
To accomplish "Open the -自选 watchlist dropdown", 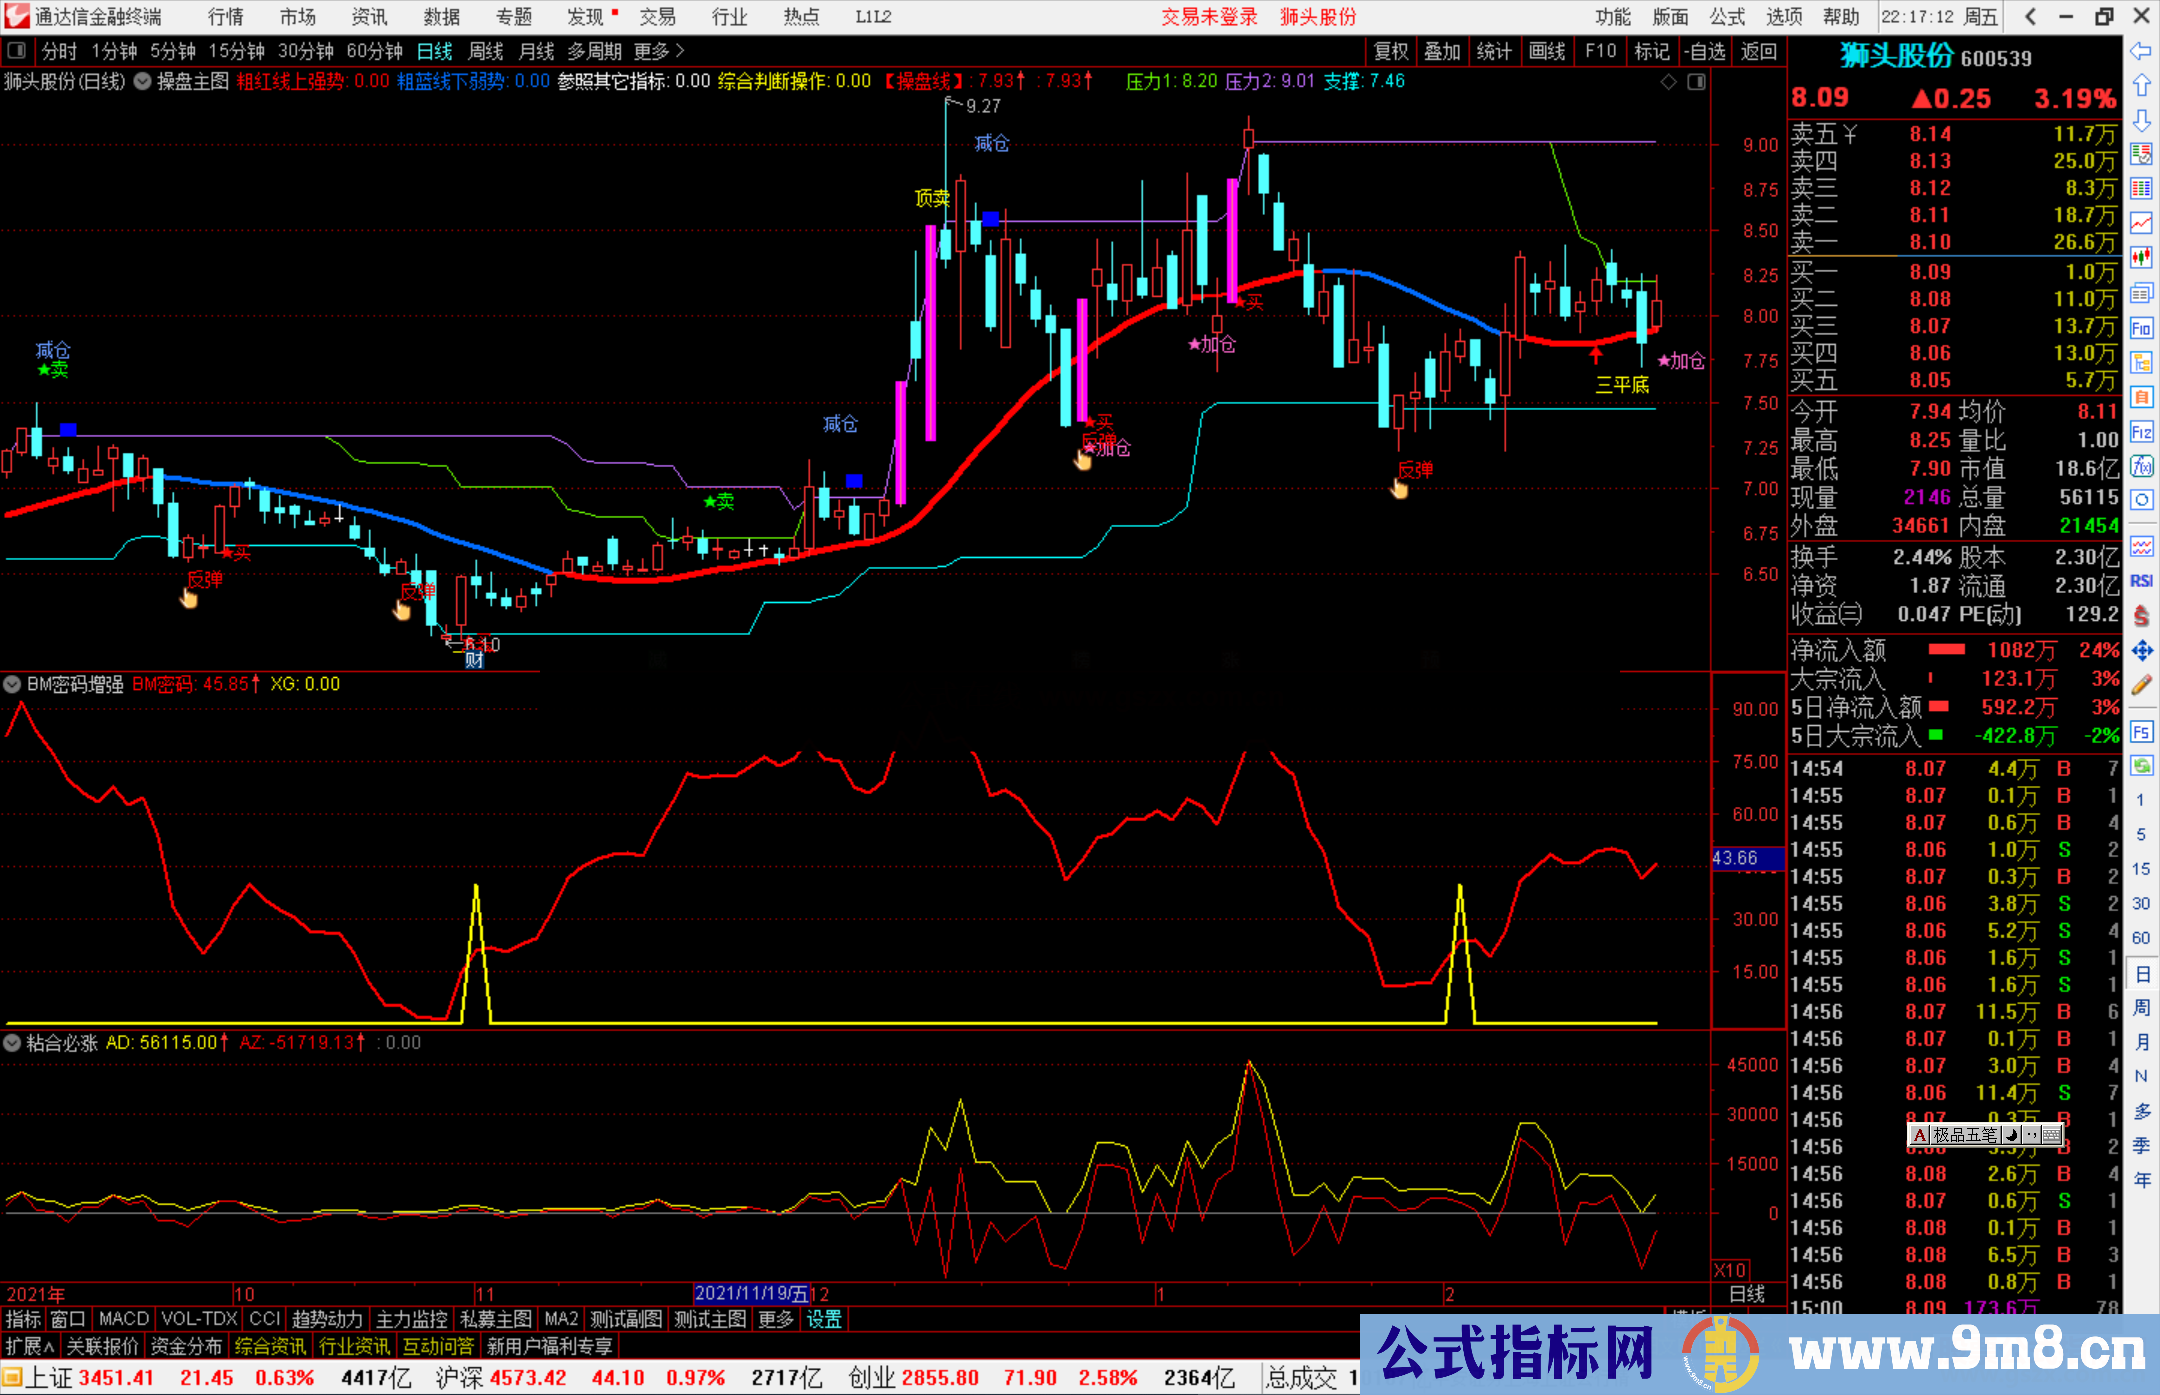I will (x=1706, y=51).
